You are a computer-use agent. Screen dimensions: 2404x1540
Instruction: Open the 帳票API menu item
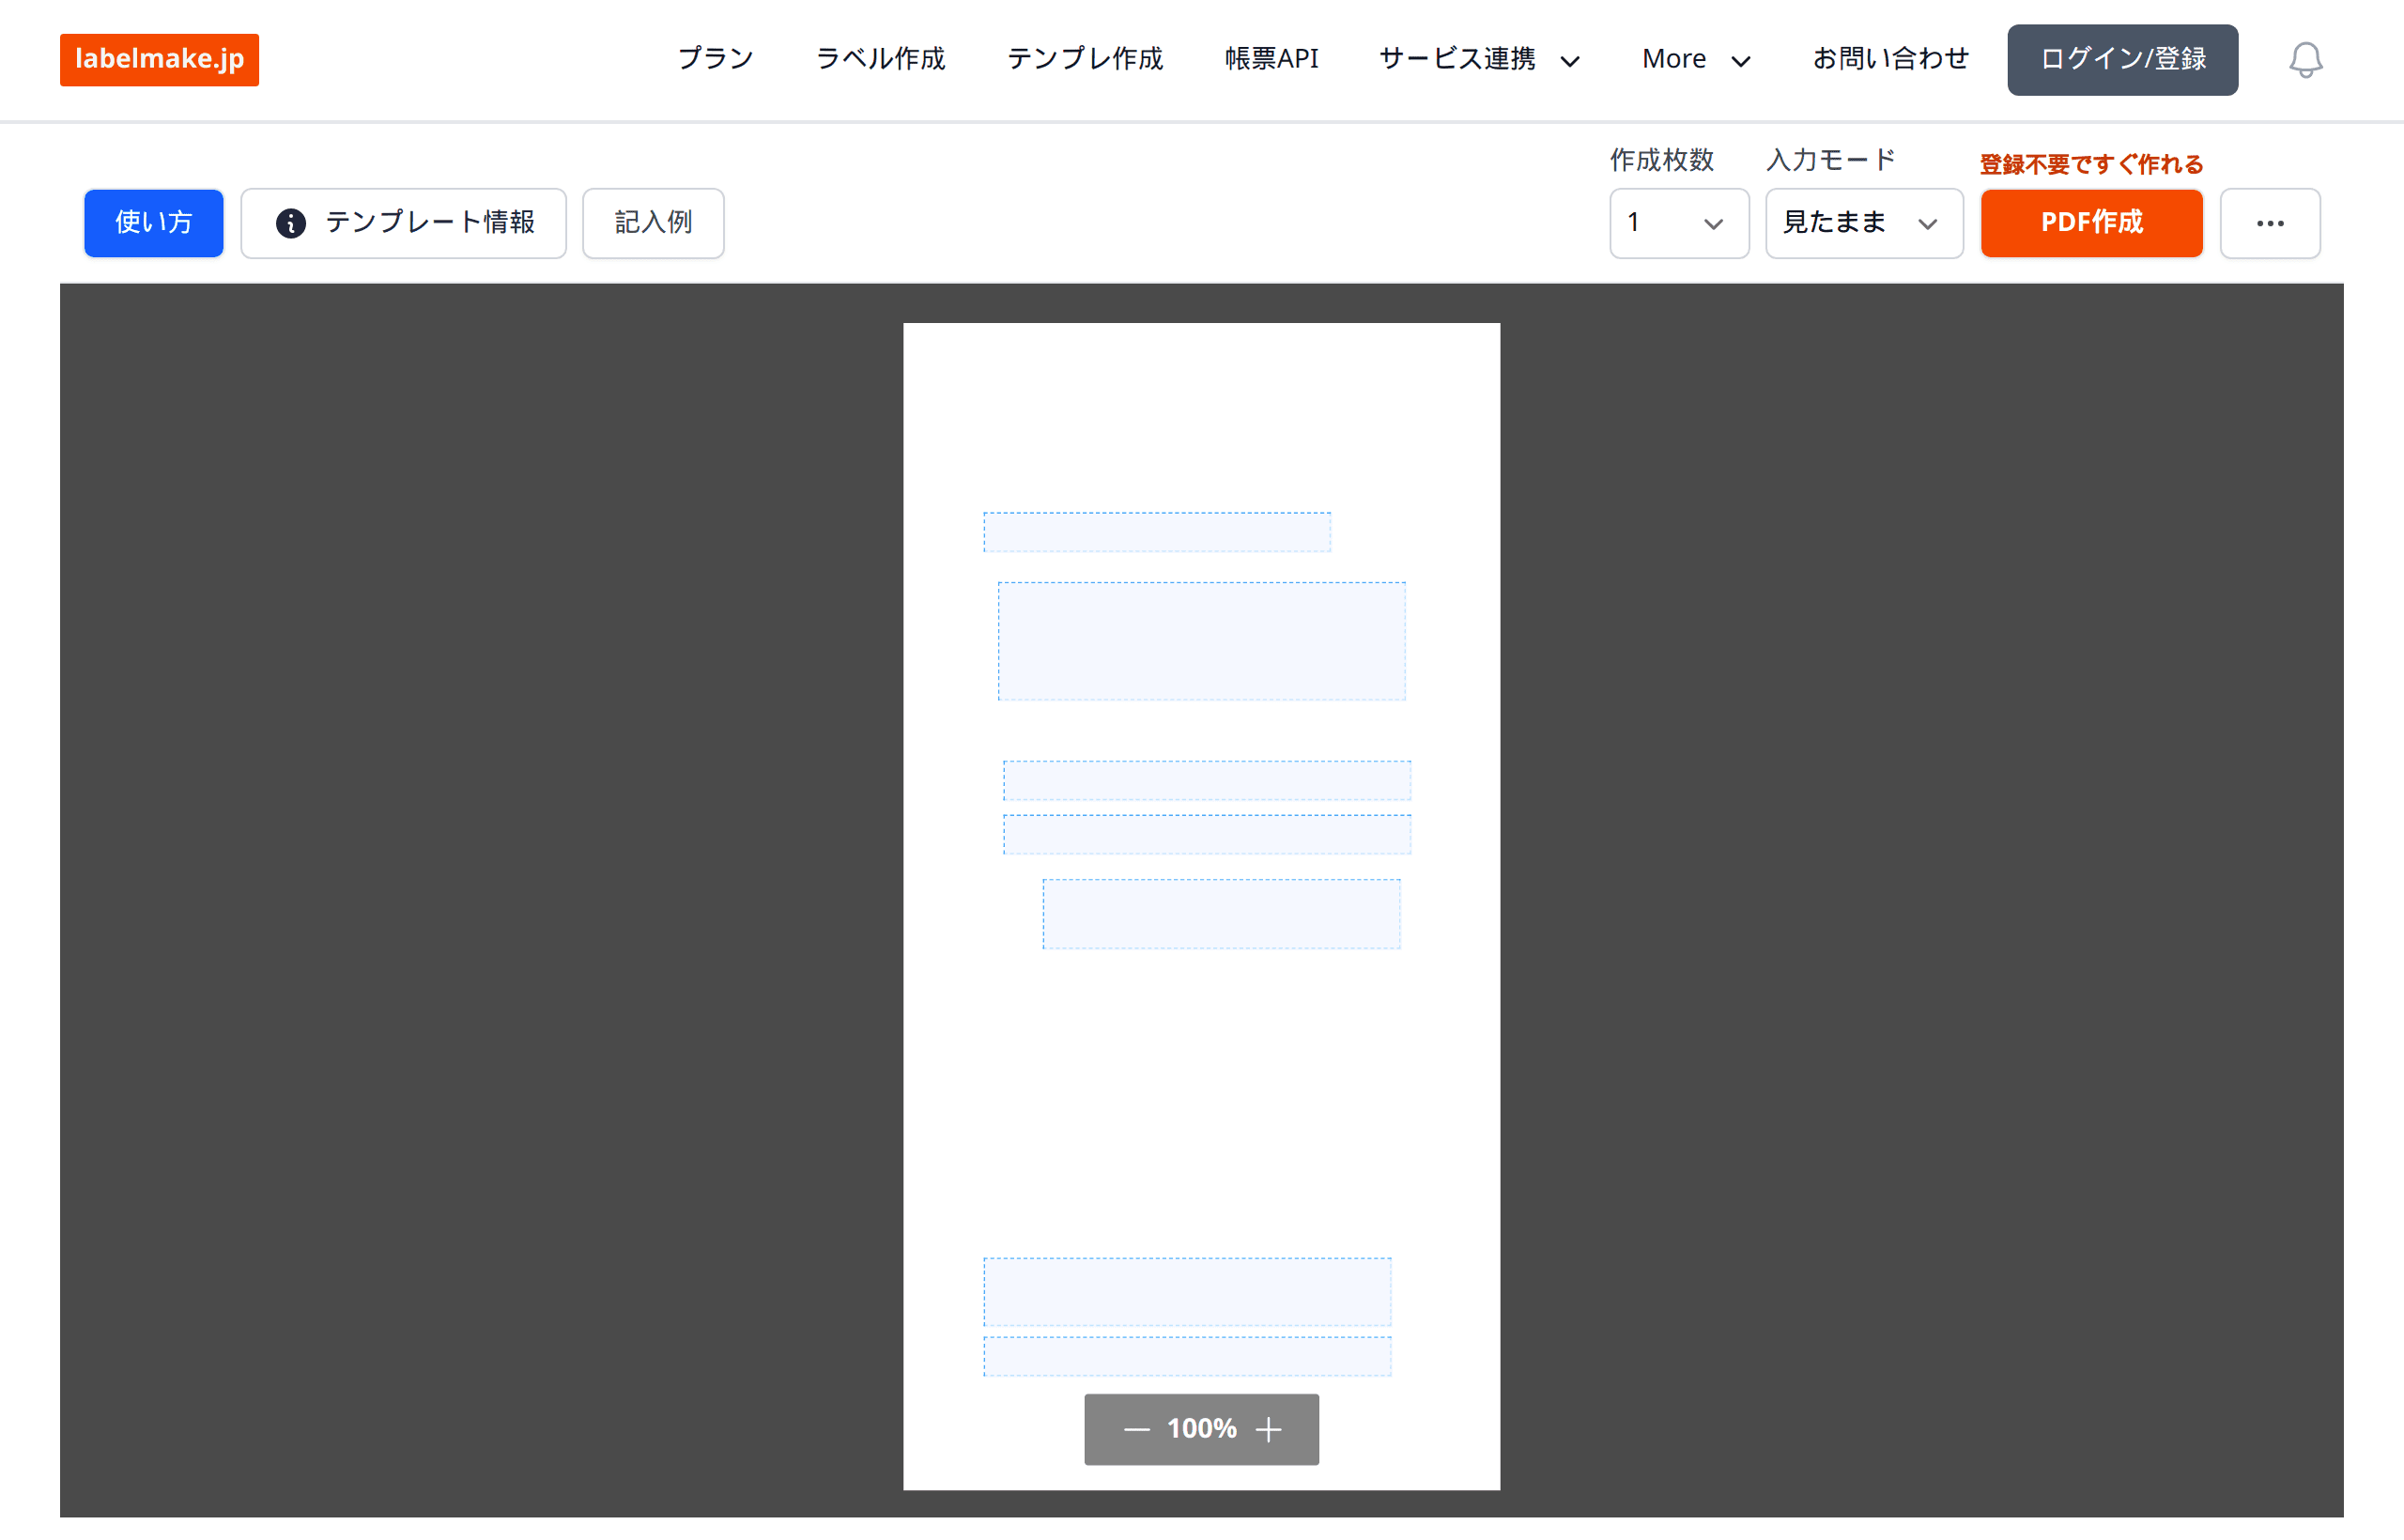[1271, 59]
